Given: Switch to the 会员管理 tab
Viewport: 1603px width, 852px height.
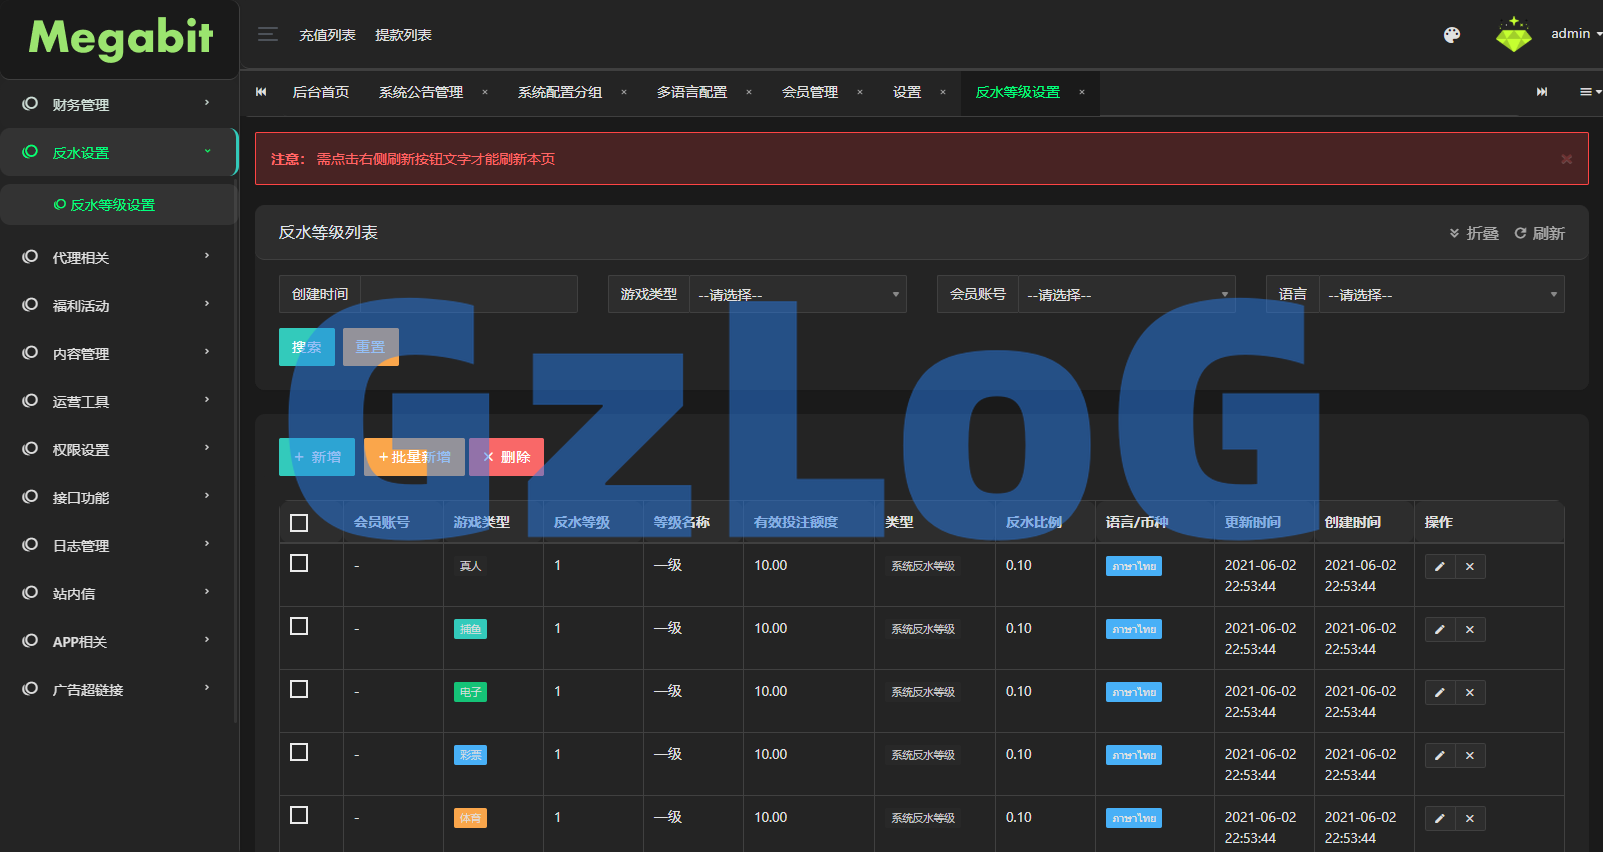Looking at the screenshot, I should (810, 93).
